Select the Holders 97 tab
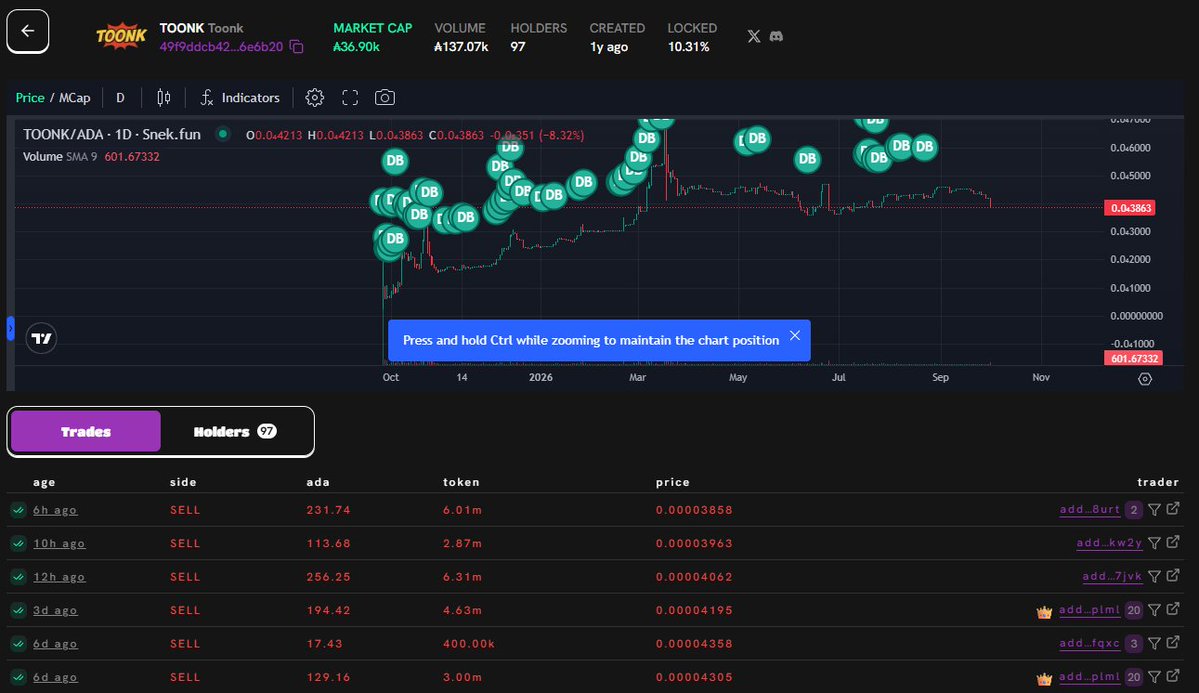This screenshot has width=1199, height=693. click(236, 431)
